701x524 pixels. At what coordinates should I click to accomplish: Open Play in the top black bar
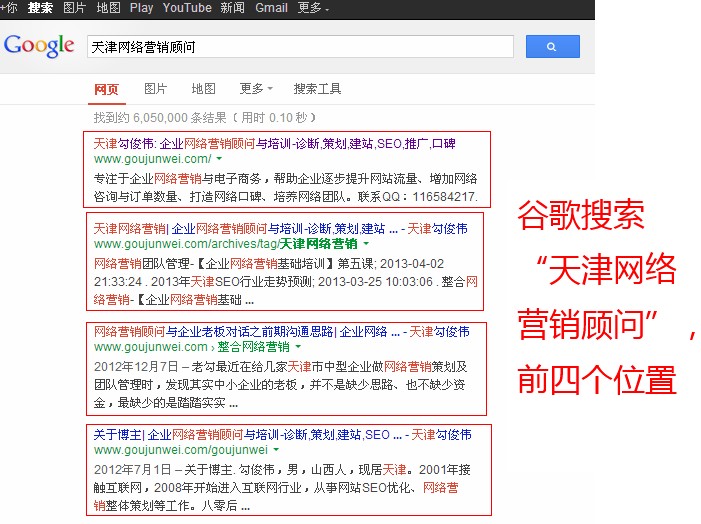tap(141, 8)
